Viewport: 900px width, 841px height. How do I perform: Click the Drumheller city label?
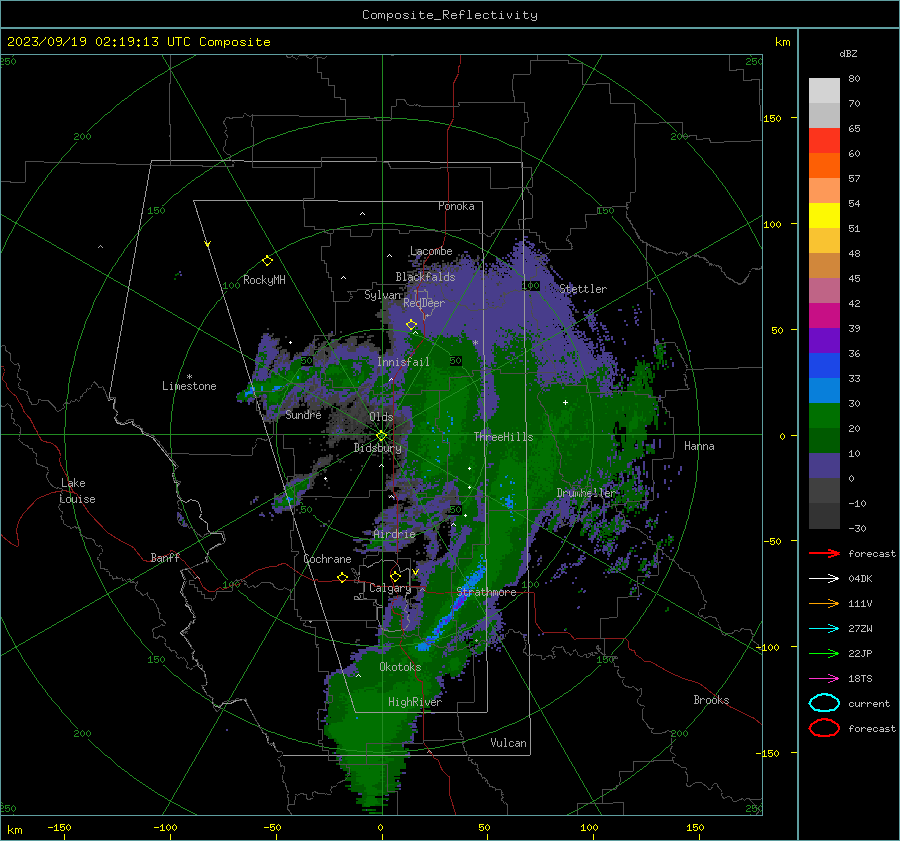point(585,493)
